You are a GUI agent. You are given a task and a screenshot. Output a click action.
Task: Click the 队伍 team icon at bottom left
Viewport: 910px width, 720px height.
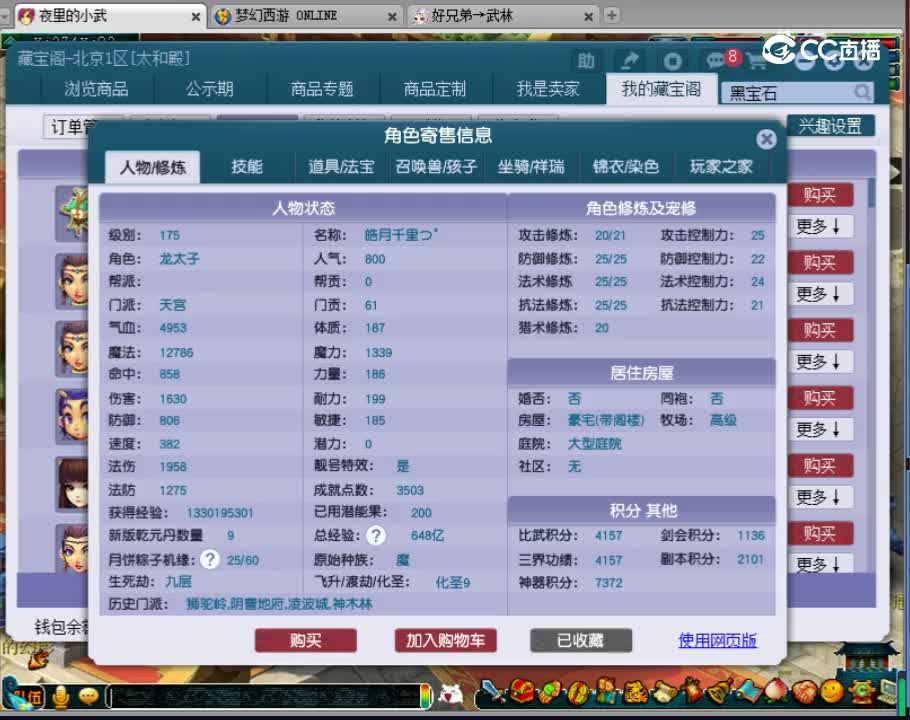click(x=27, y=696)
